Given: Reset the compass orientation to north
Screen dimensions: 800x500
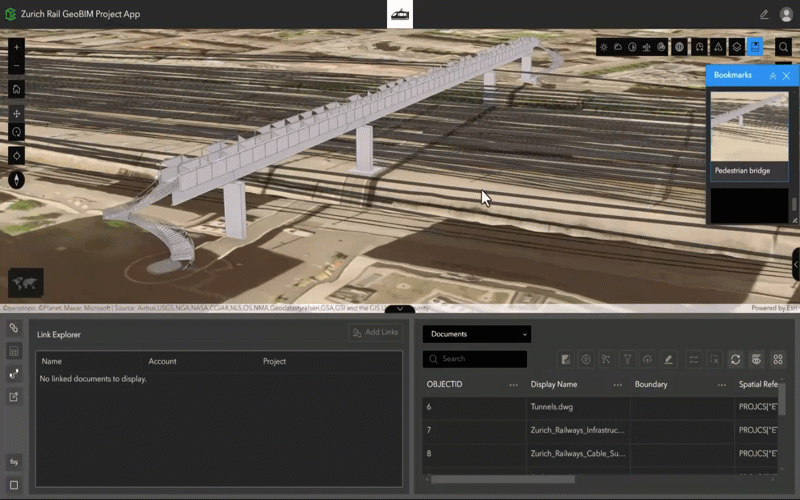Looking at the screenshot, I should [x=16, y=180].
